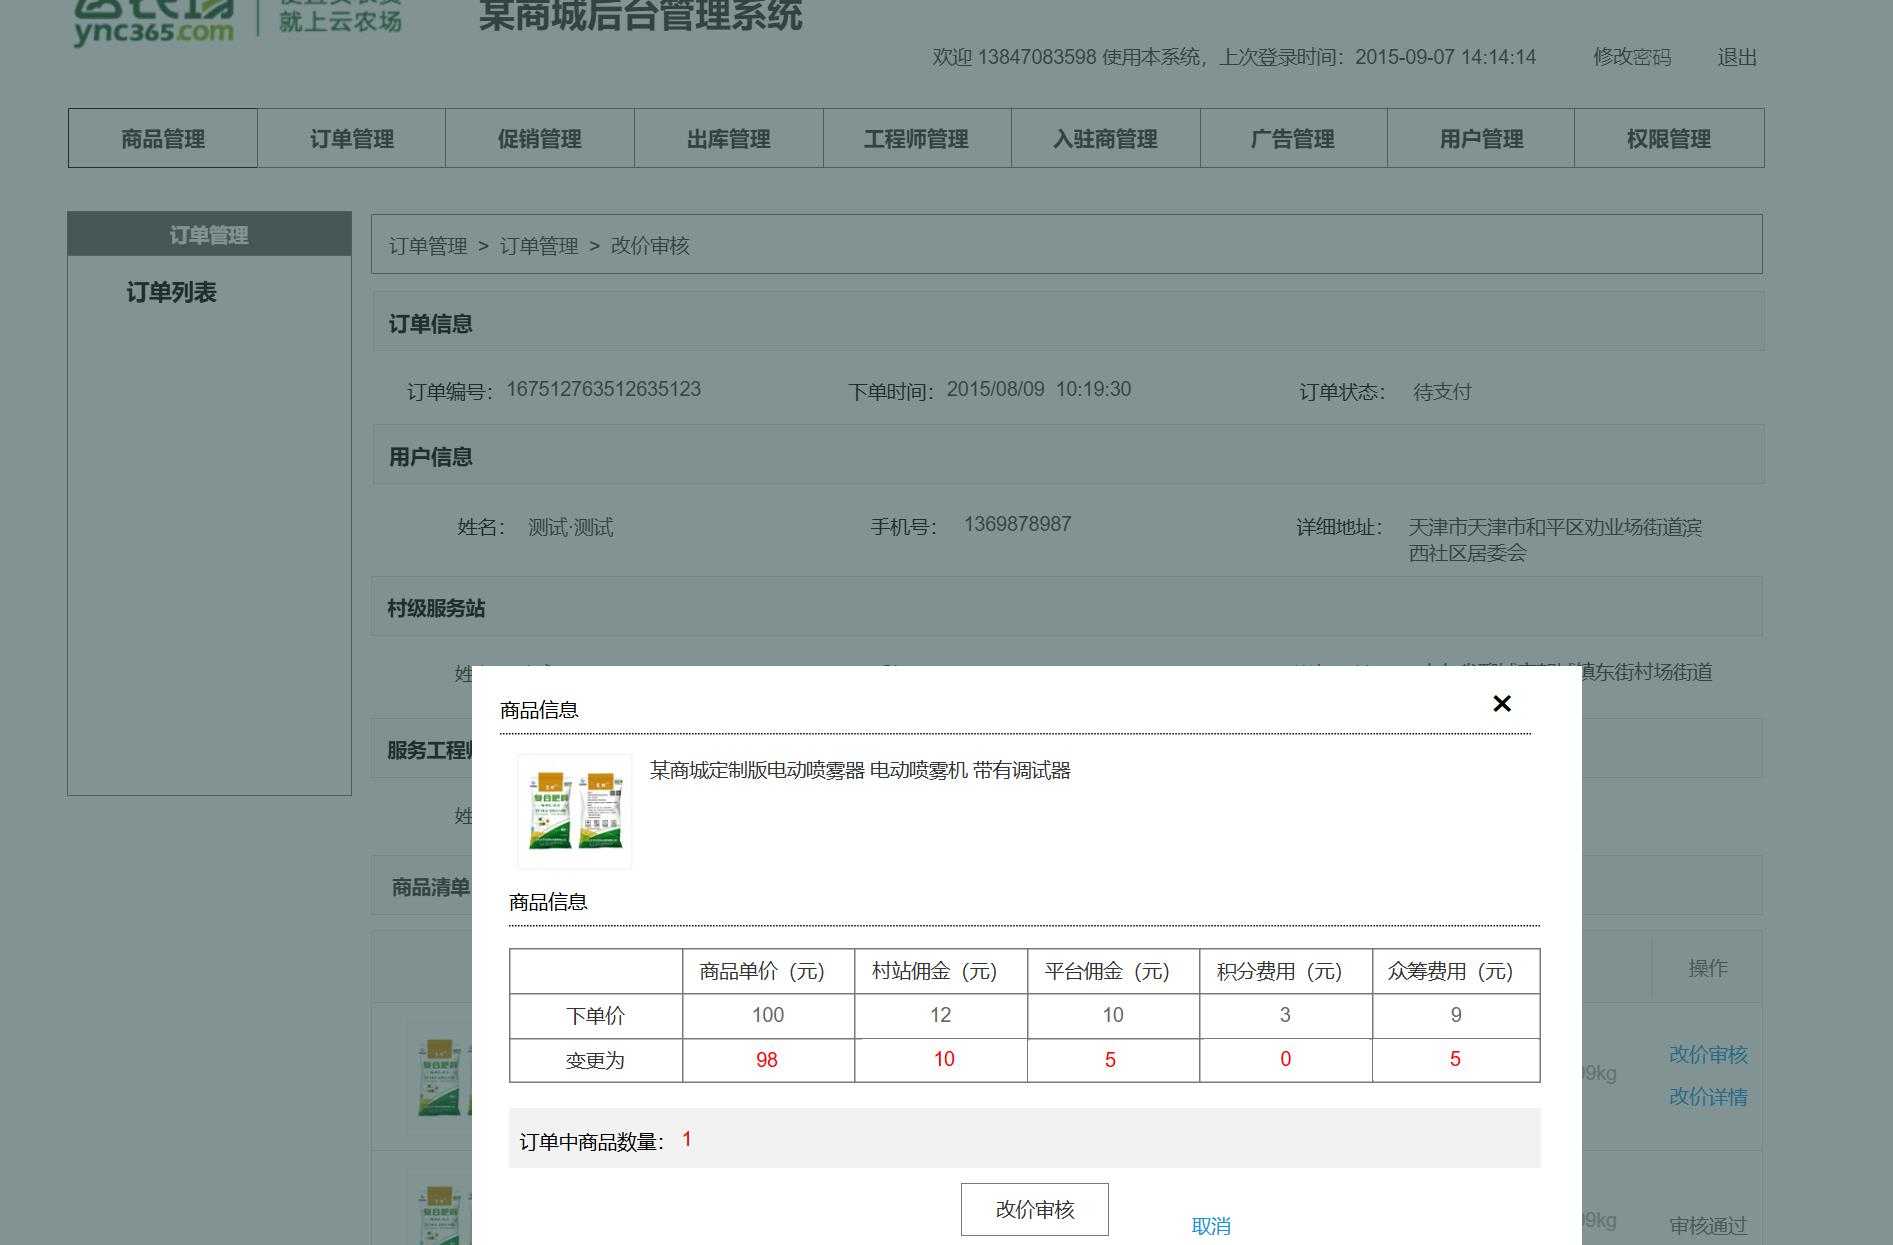The height and width of the screenshot is (1245, 1893).
Task: Select the 商品管理 menu tab
Action: point(162,138)
